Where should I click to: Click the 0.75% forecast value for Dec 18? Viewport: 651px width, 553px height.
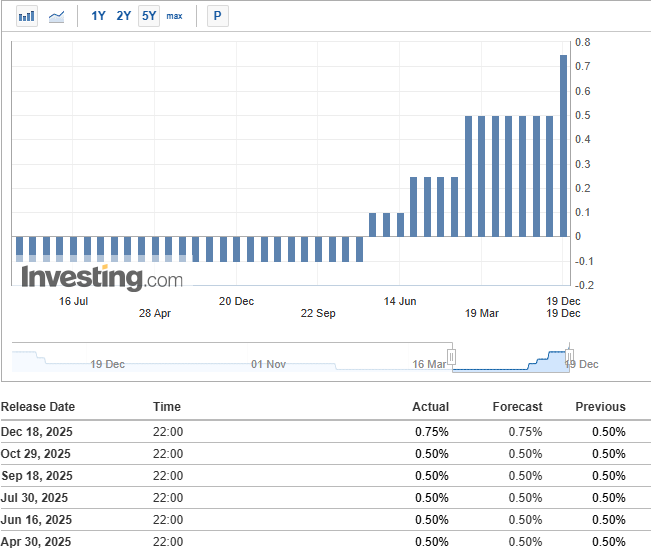(525, 432)
